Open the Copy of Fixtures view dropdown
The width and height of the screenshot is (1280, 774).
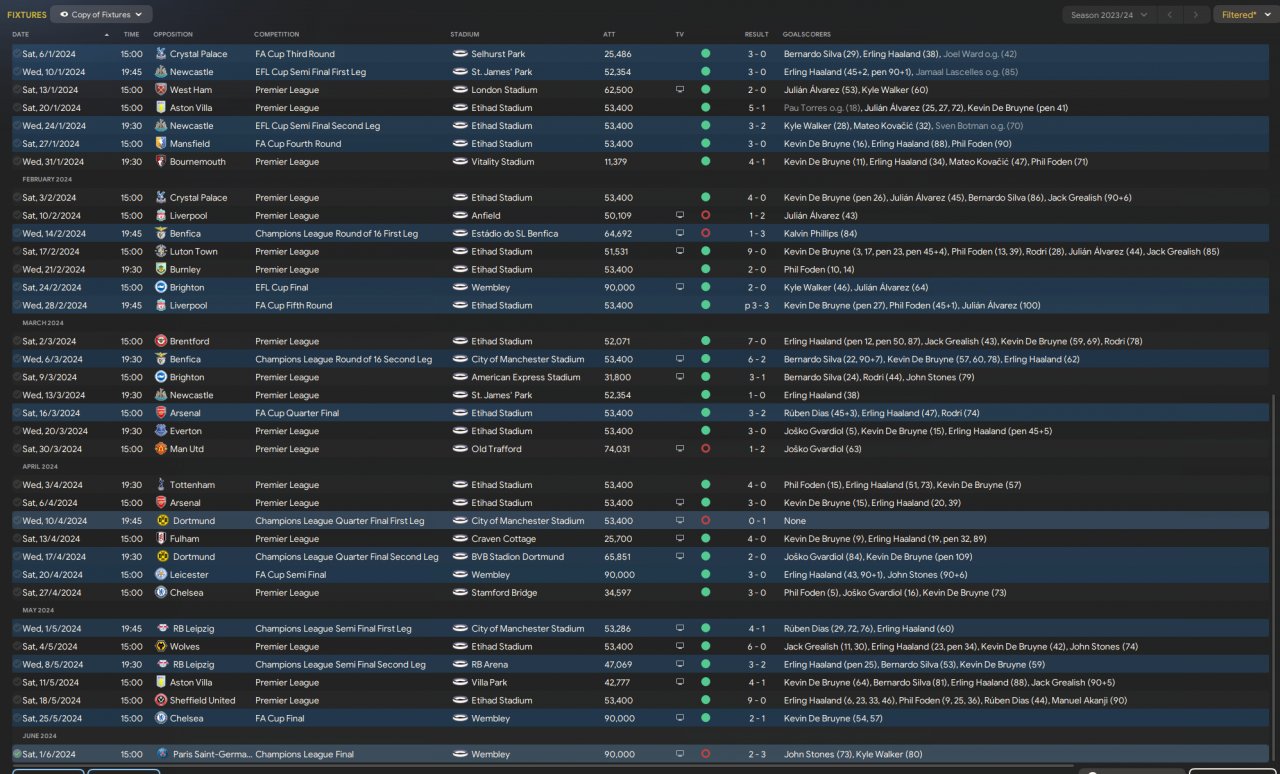tap(101, 15)
